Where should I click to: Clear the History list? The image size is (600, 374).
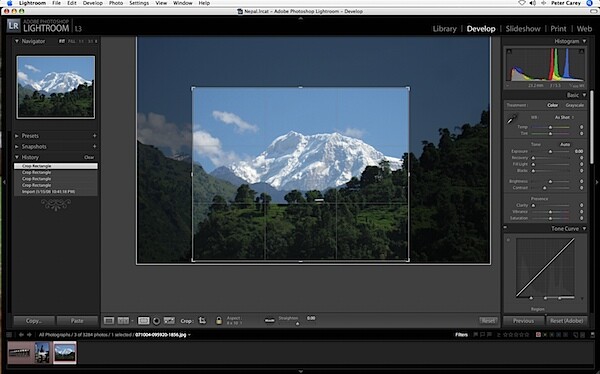(89, 157)
